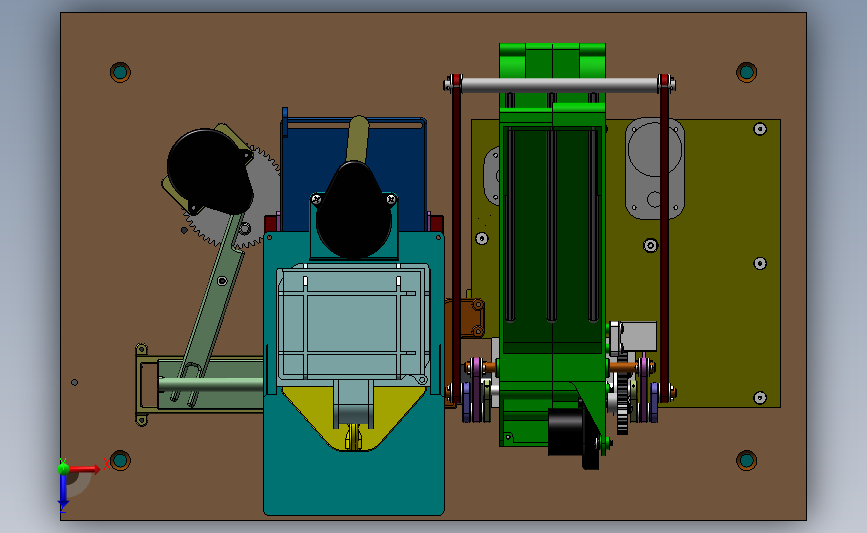This screenshot has height=533, width=867.
Task: Select the translucent gray tray in the teal housing
Action: [353, 323]
